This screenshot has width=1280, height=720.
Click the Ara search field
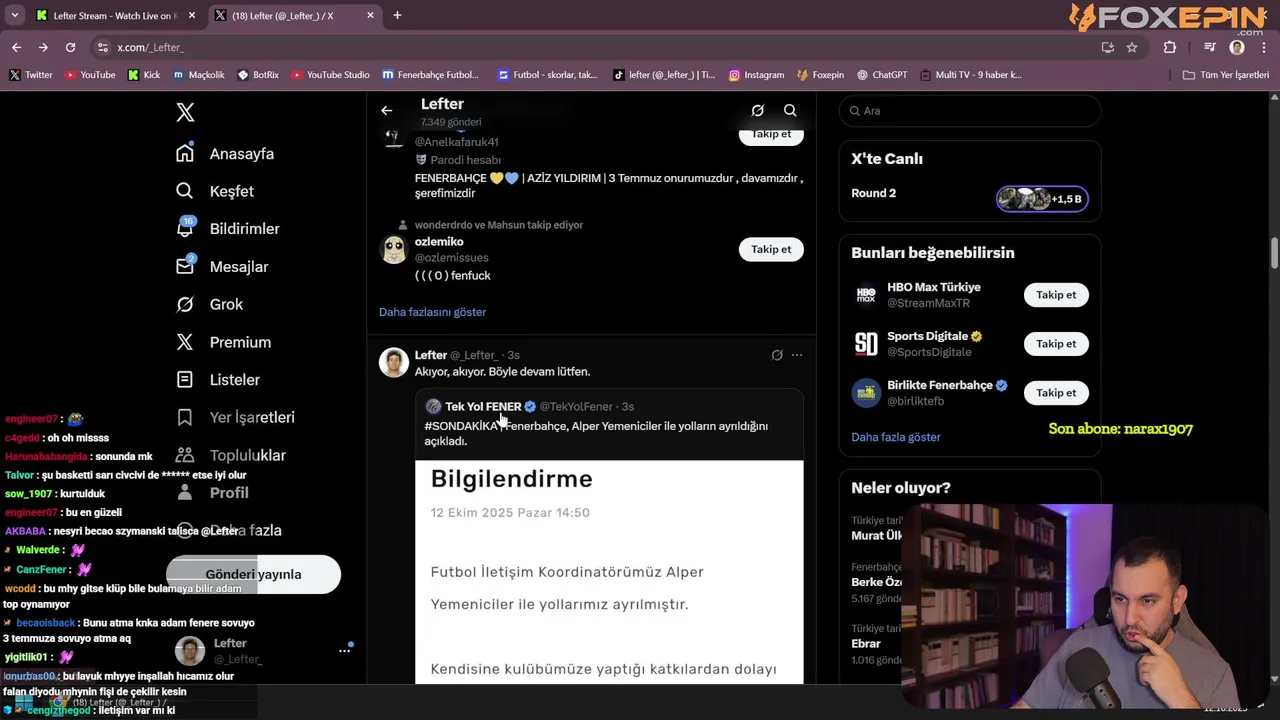970,111
